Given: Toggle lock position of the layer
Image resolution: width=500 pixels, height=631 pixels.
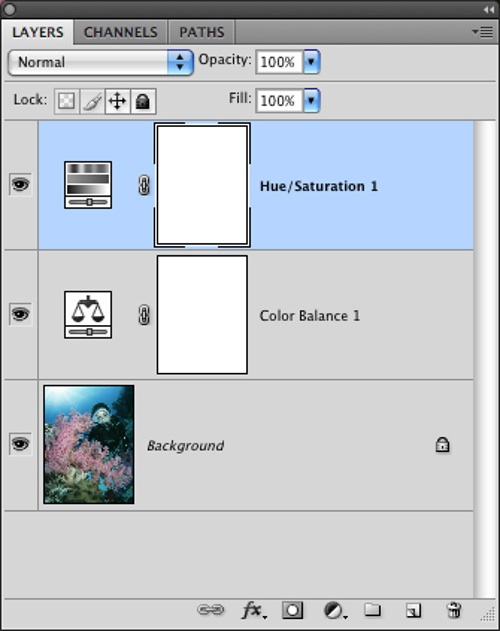Looking at the screenshot, I should pos(117,101).
